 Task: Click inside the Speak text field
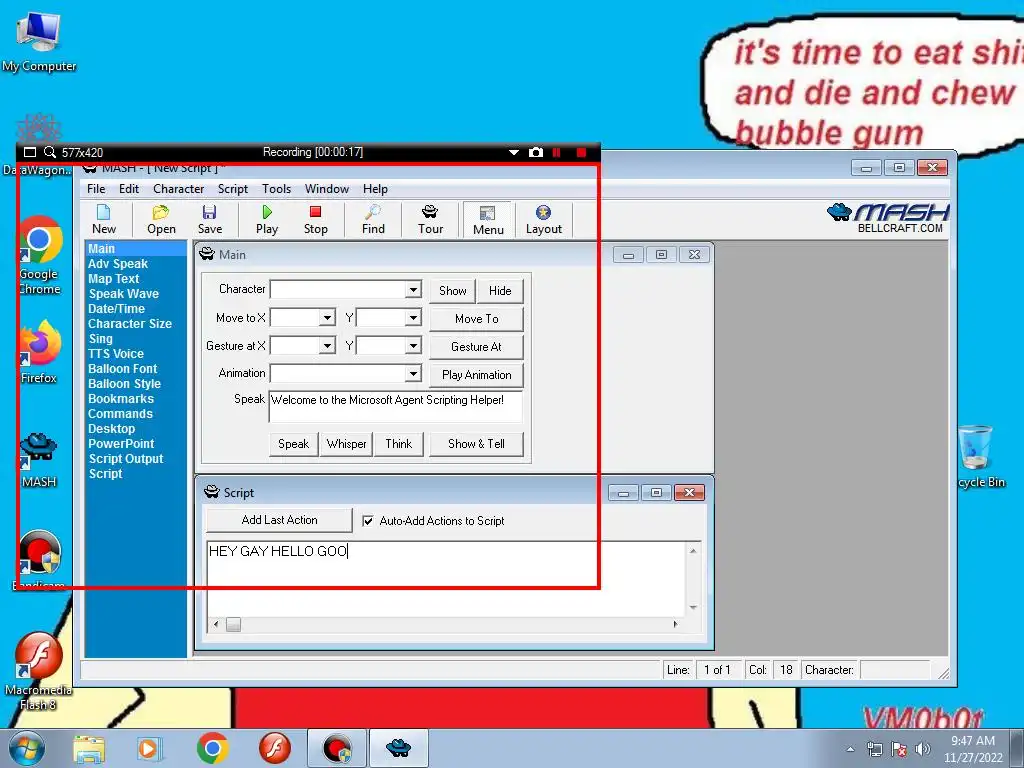[395, 406]
